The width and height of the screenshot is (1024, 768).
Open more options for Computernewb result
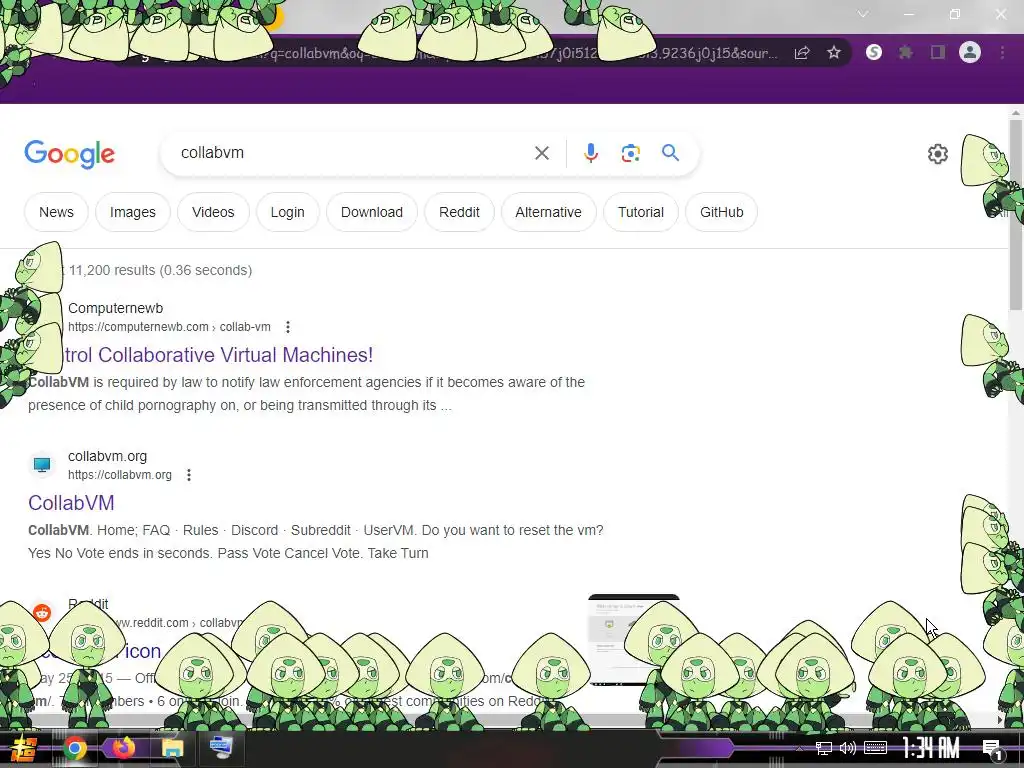click(288, 327)
